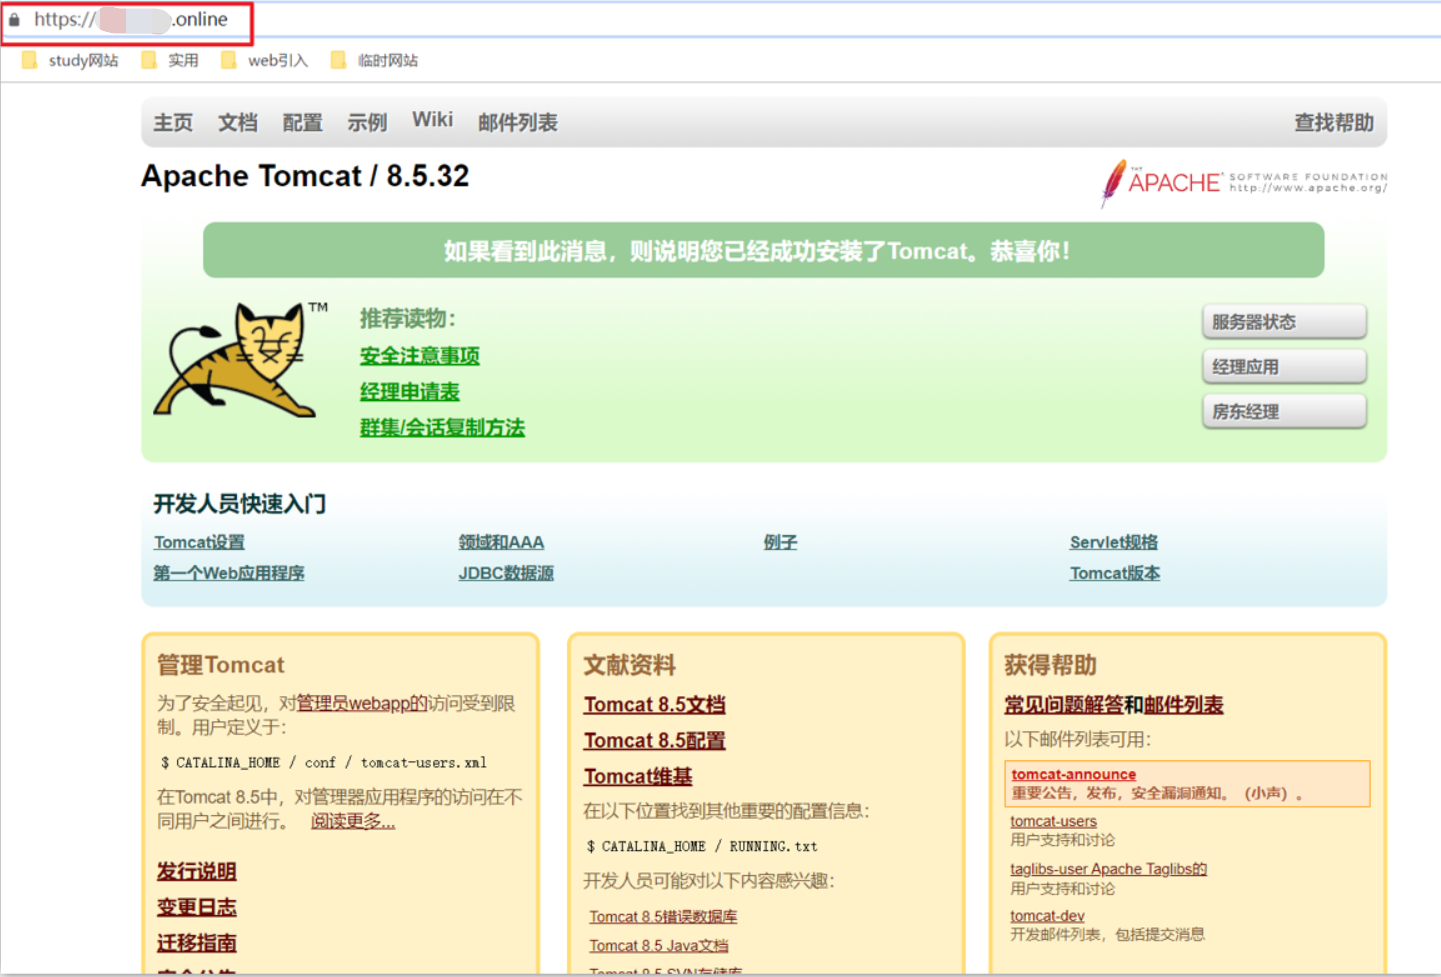Open 配置 in navigation bar
Image resolution: width=1441 pixels, height=977 pixels.
pos(302,122)
